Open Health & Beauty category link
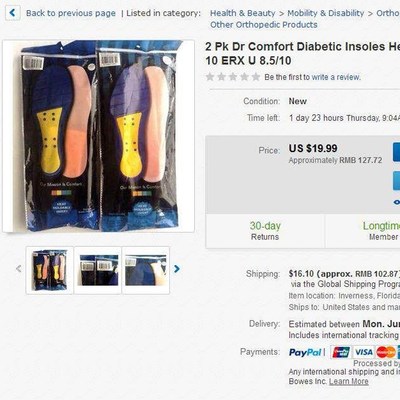 click(x=243, y=13)
